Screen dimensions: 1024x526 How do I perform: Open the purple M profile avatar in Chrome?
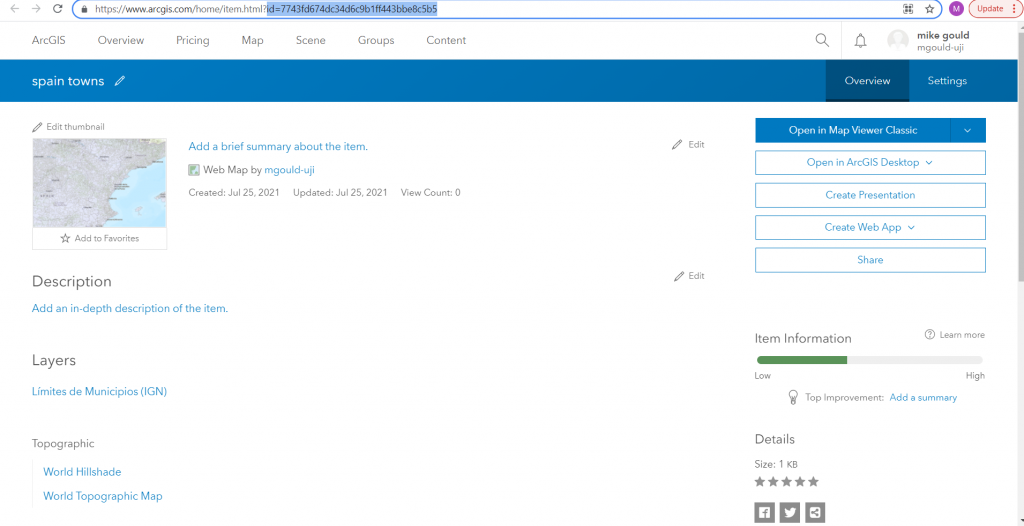click(x=956, y=9)
